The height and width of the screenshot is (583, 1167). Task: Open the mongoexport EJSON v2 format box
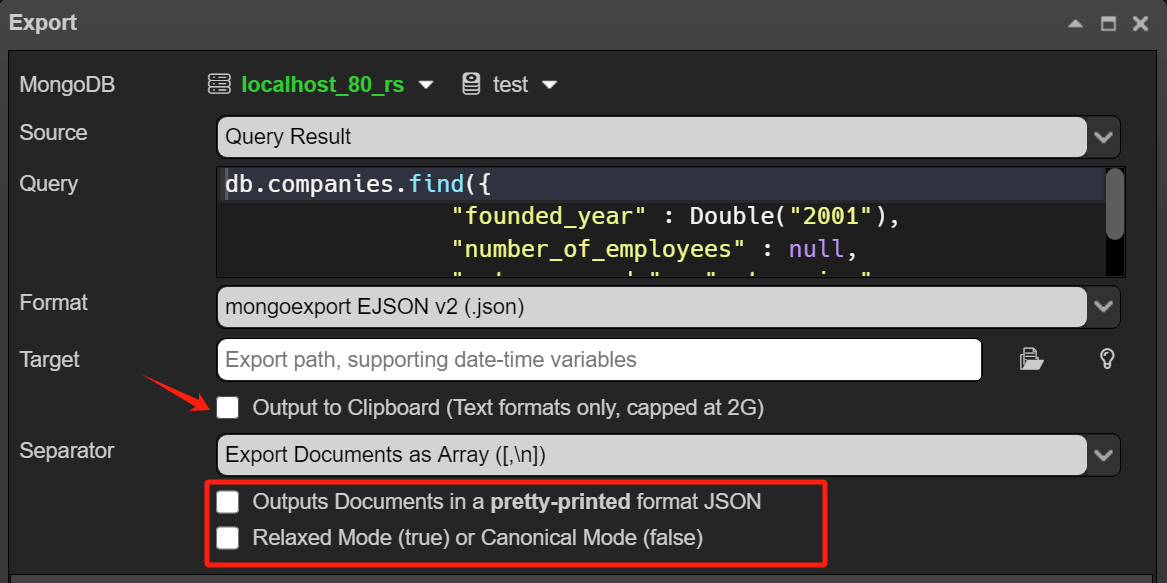[652, 306]
